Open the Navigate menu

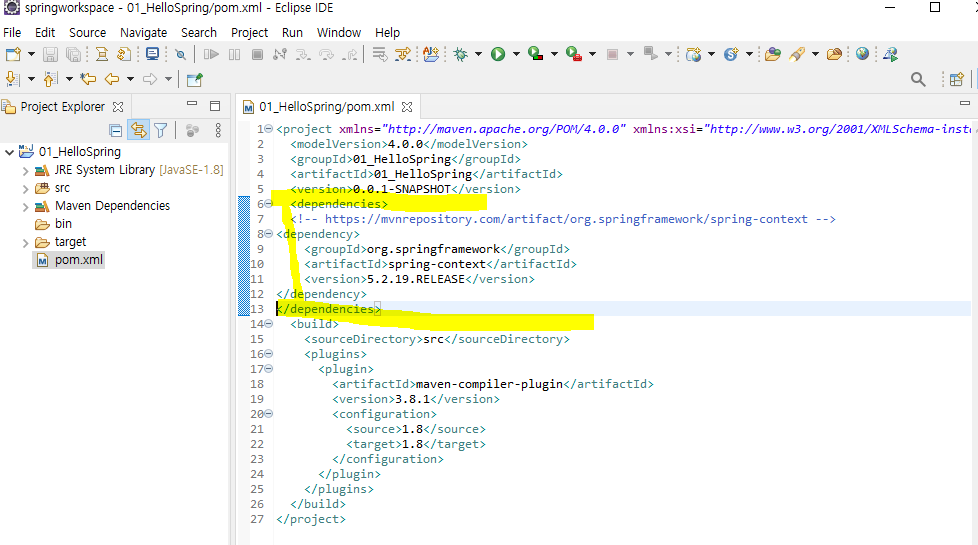[143, 32]
